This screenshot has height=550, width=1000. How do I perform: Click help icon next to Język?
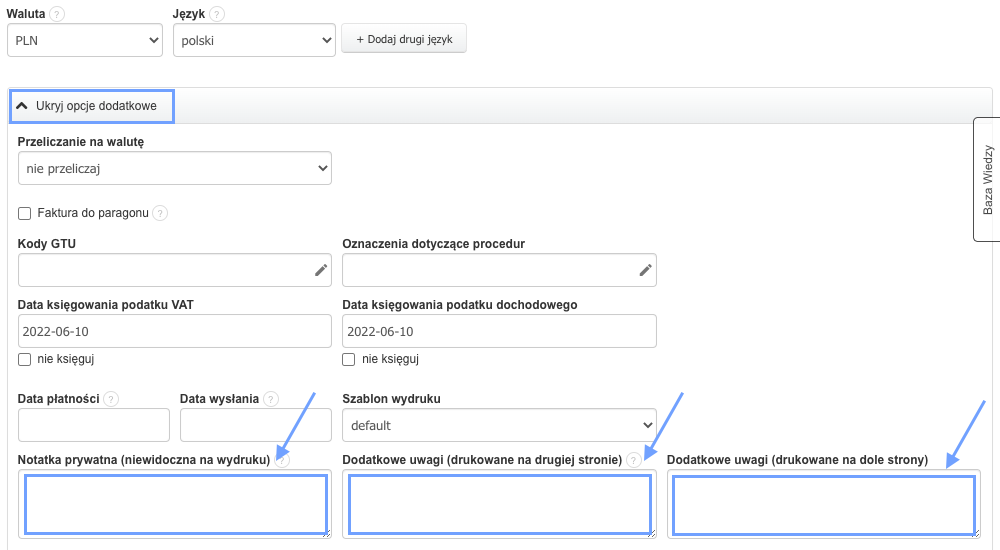[x=217, y=14]
